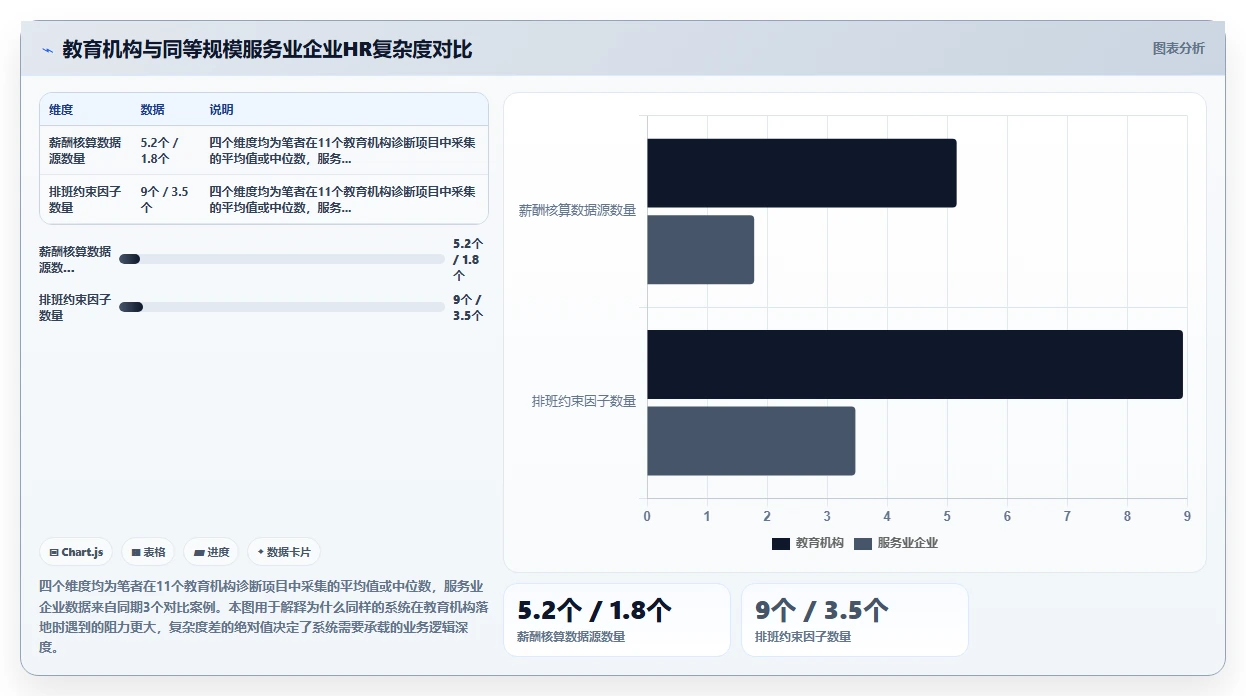
Task: Click progress value 9个 / 3.5个
Action: point(468,307)
